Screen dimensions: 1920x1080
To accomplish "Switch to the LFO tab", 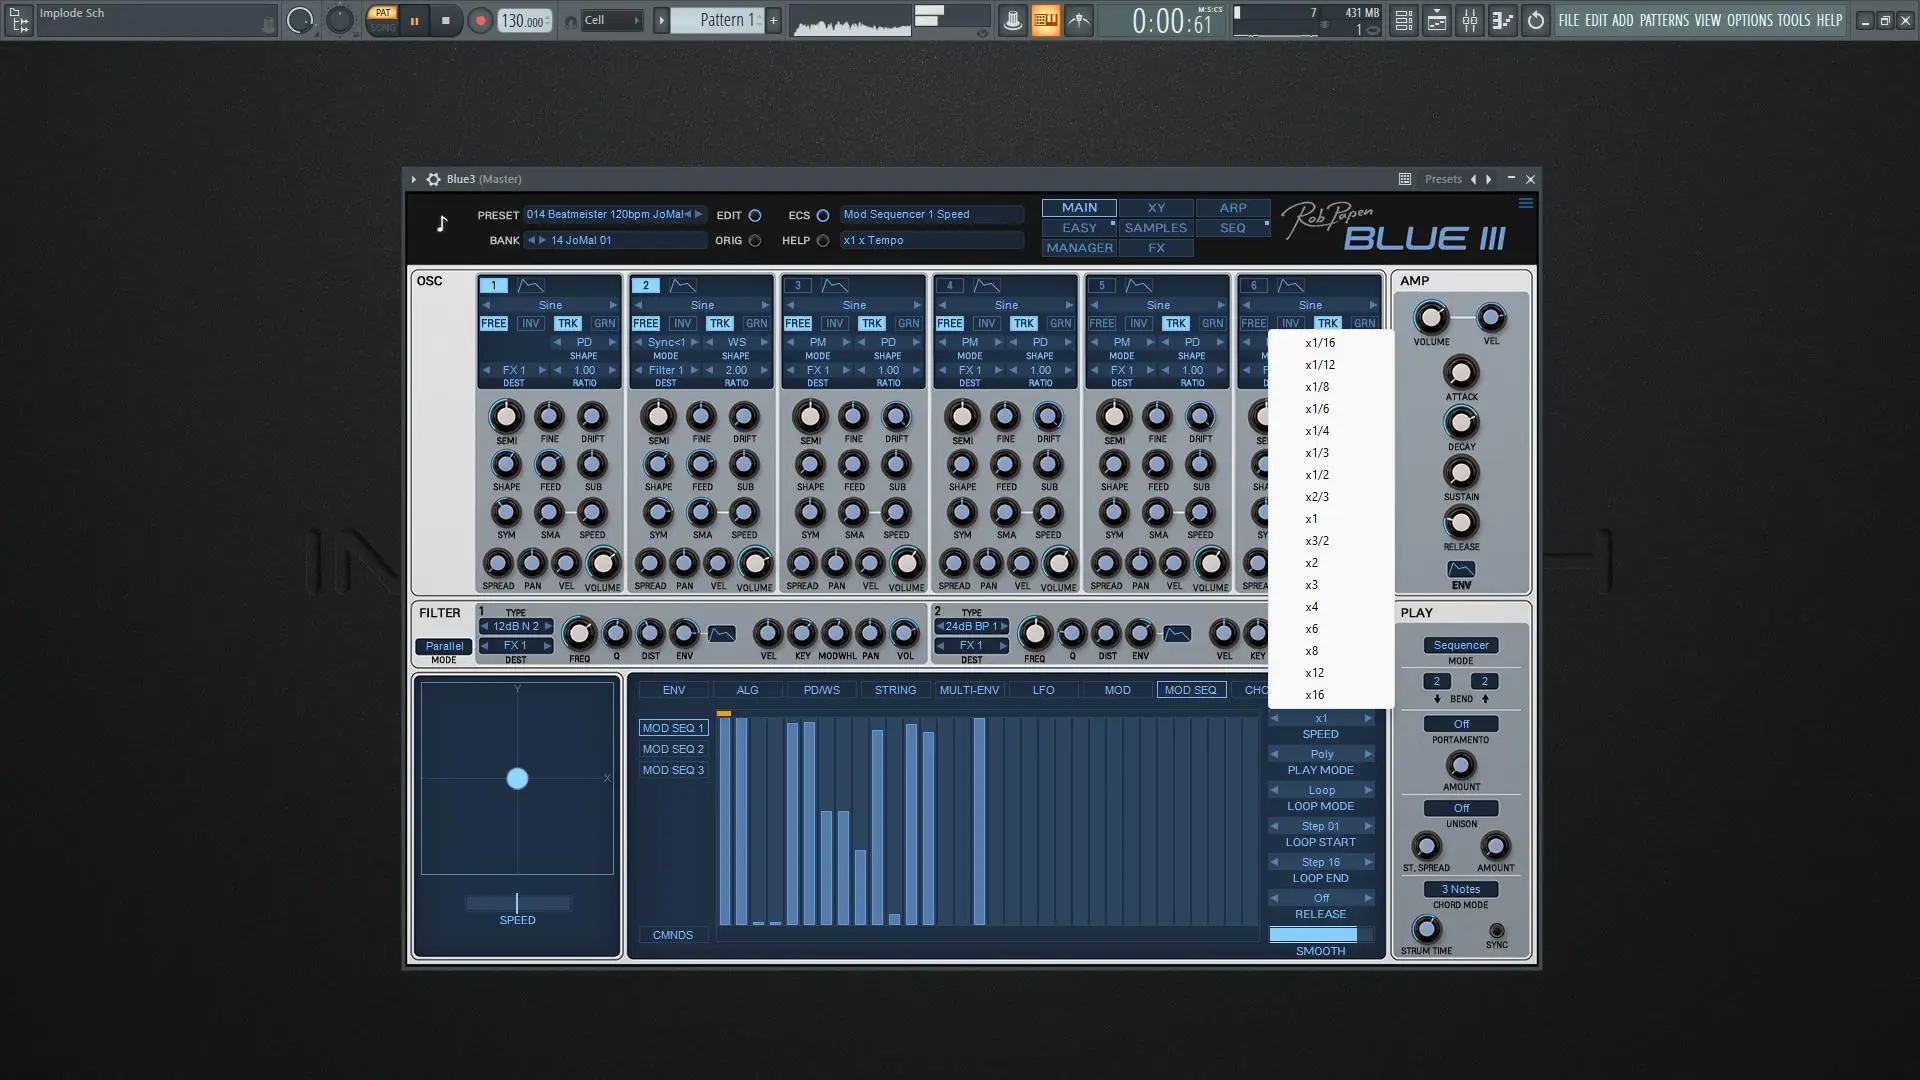I will point(1043,690).
